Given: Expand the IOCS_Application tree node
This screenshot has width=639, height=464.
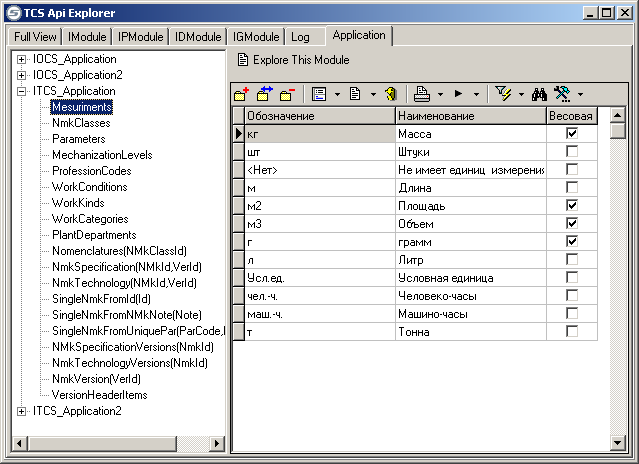Looking at the screenshot, I should tap(22, 59).
